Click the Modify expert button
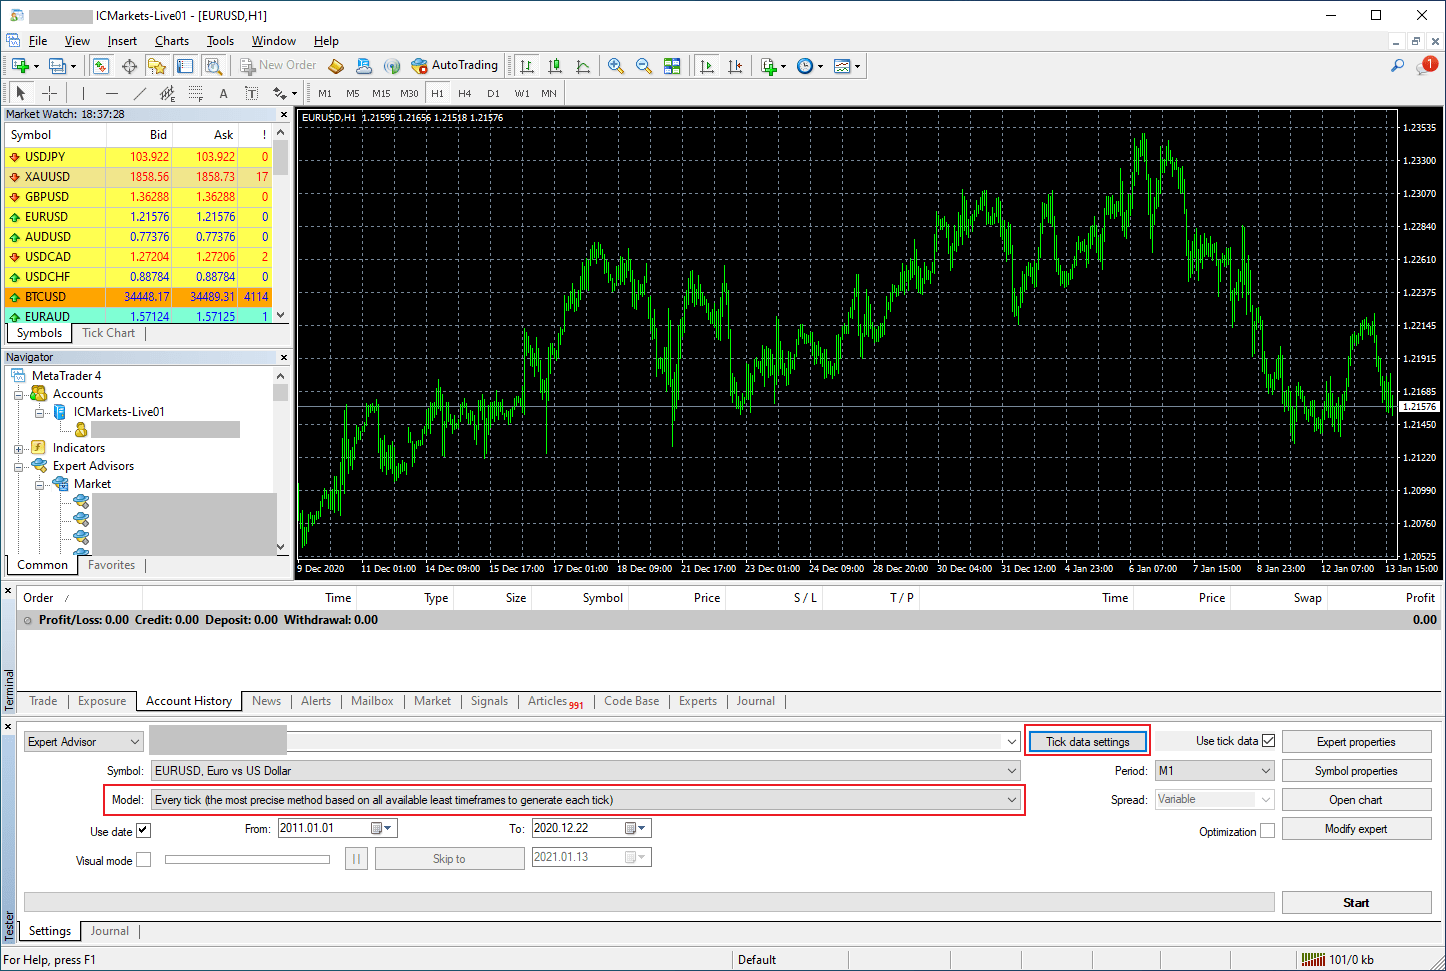1446x971 pixels. pyautogui.click(x=1356, y=829)
